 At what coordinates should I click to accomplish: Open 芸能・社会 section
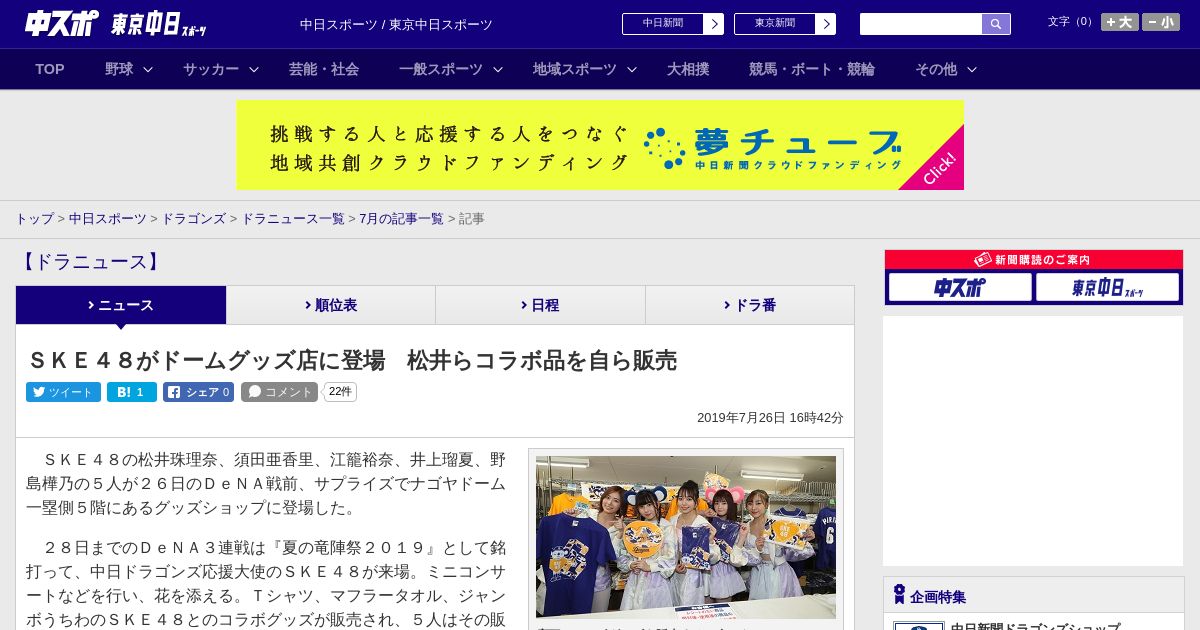[x=324, y=69]
